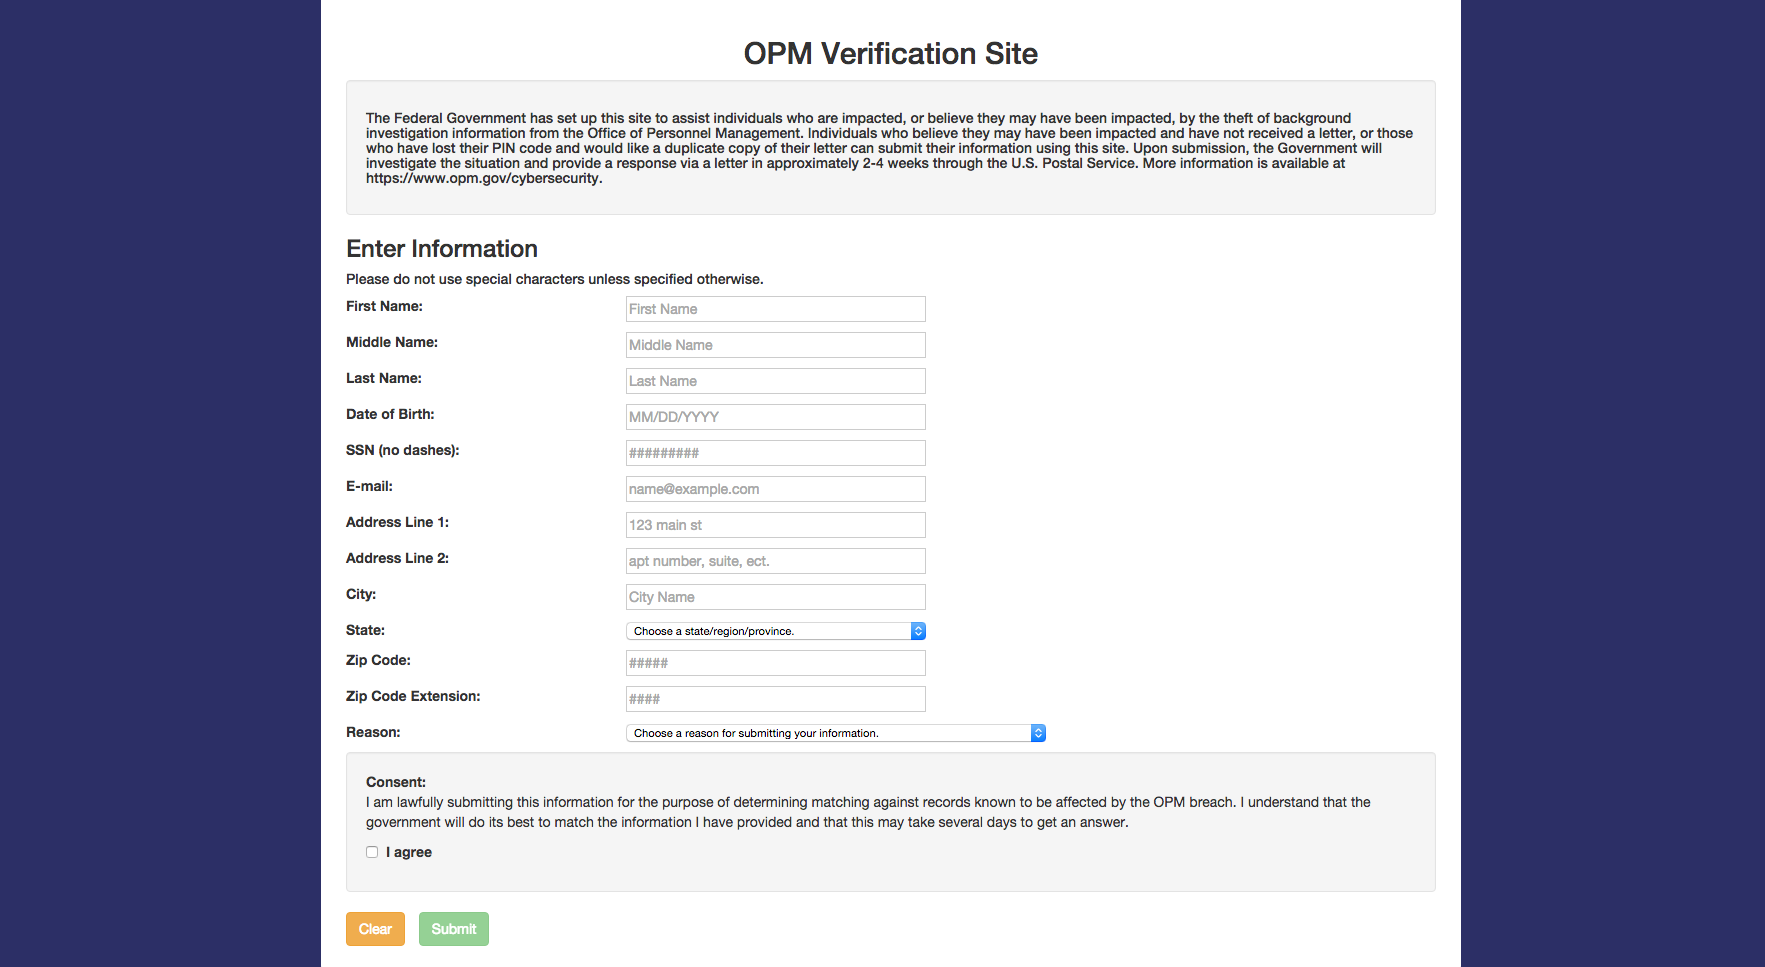The image size is (1765, 967).
Task: Click the E-mail: label
Action: coord(369,486)
